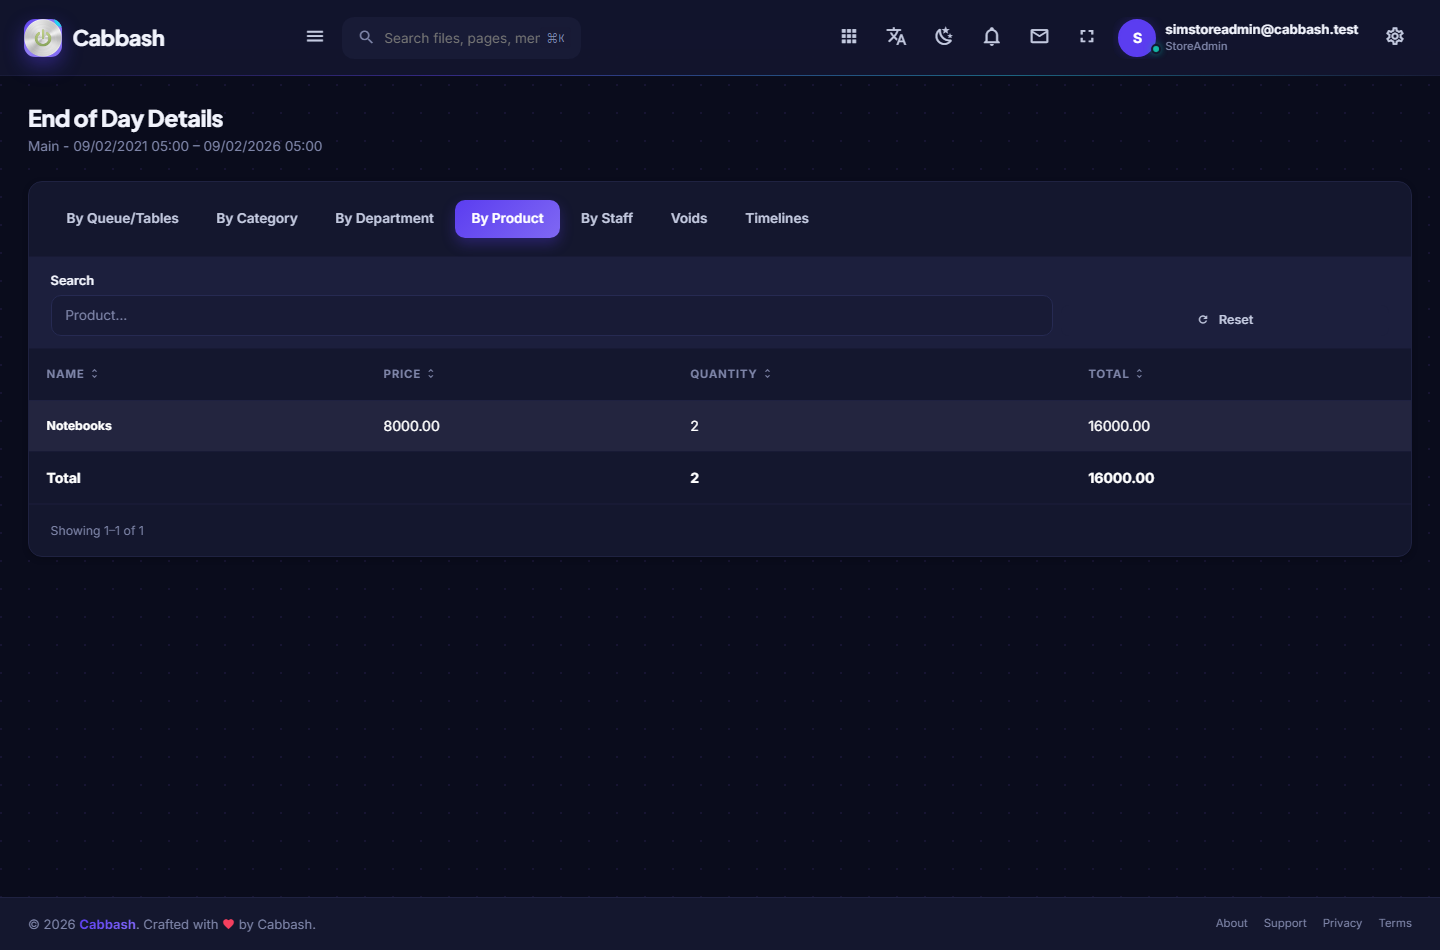
Task: Switch to the By Department tab
Action: pos(385,219)
